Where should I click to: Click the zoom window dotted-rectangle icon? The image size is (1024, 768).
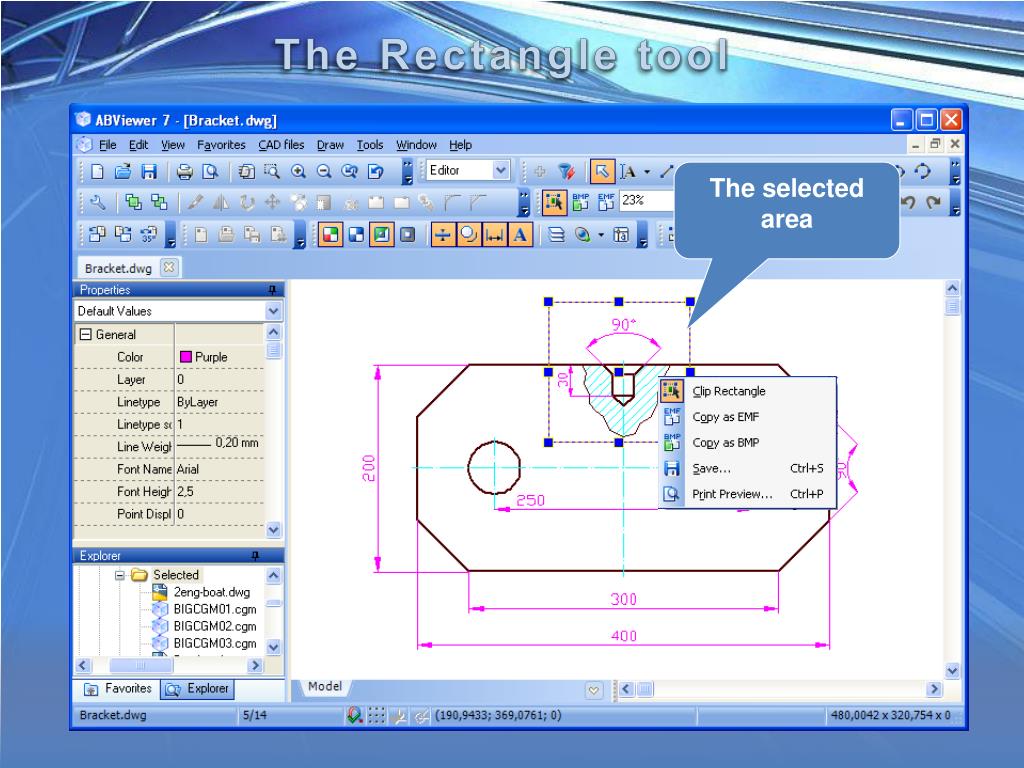pyautogui.click(x=272, y=172)
